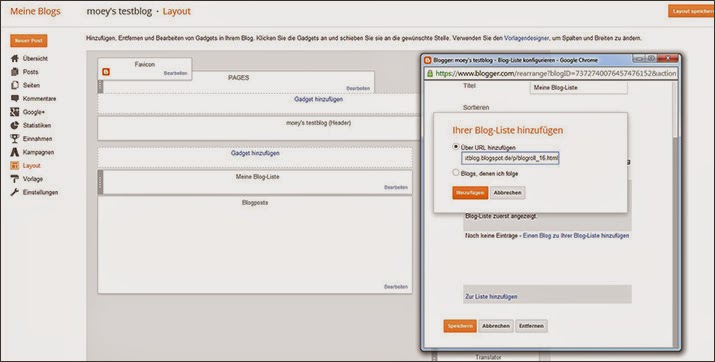
Task: Open the Meine Blogs link
Action: pos(35,11)
